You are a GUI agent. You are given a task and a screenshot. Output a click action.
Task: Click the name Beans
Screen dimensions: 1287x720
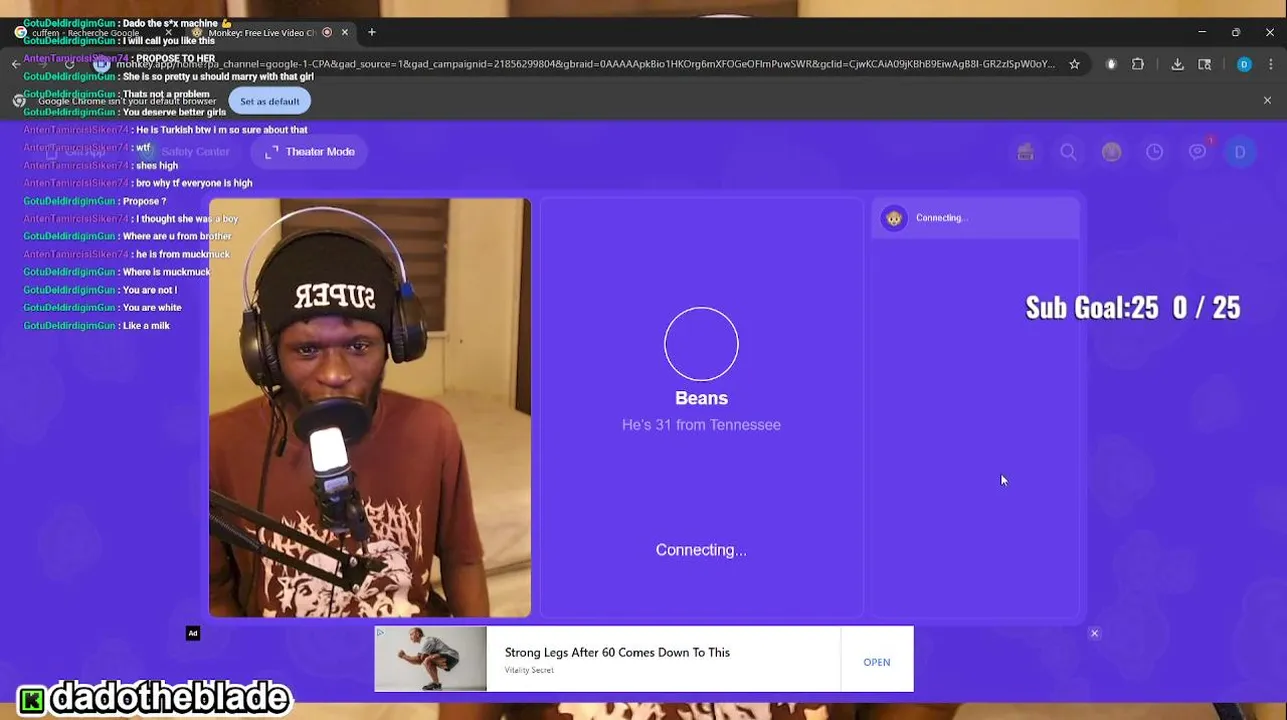point(701,398)
